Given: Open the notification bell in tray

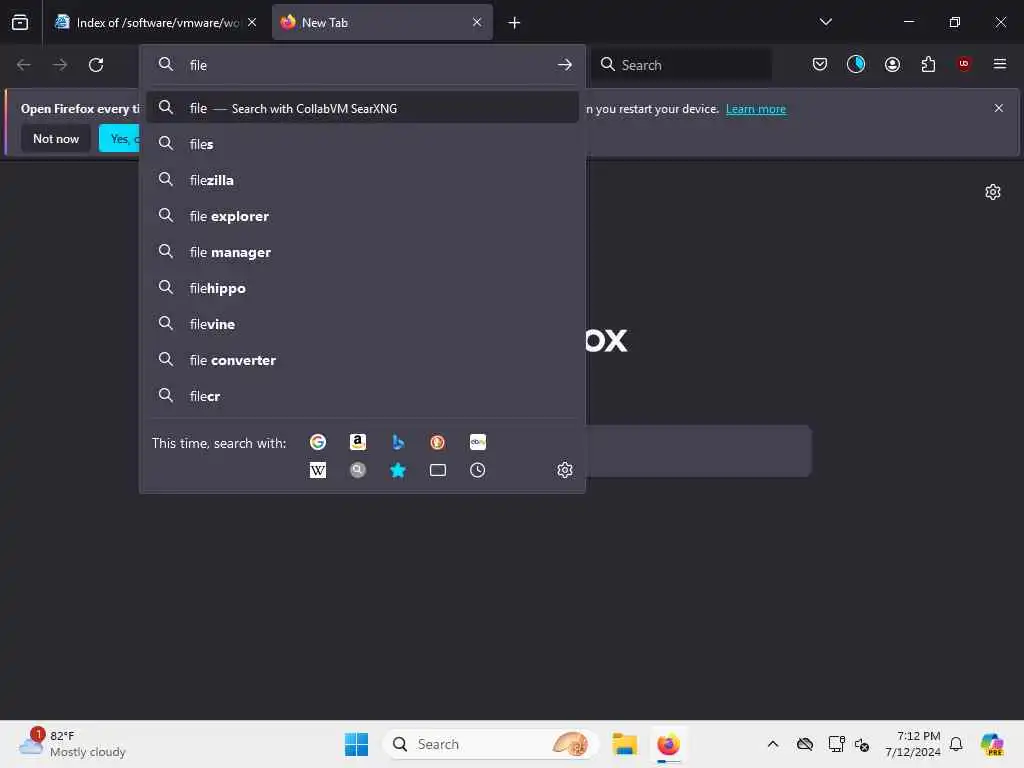Looking at the screenshot, I should pos(955,744).
